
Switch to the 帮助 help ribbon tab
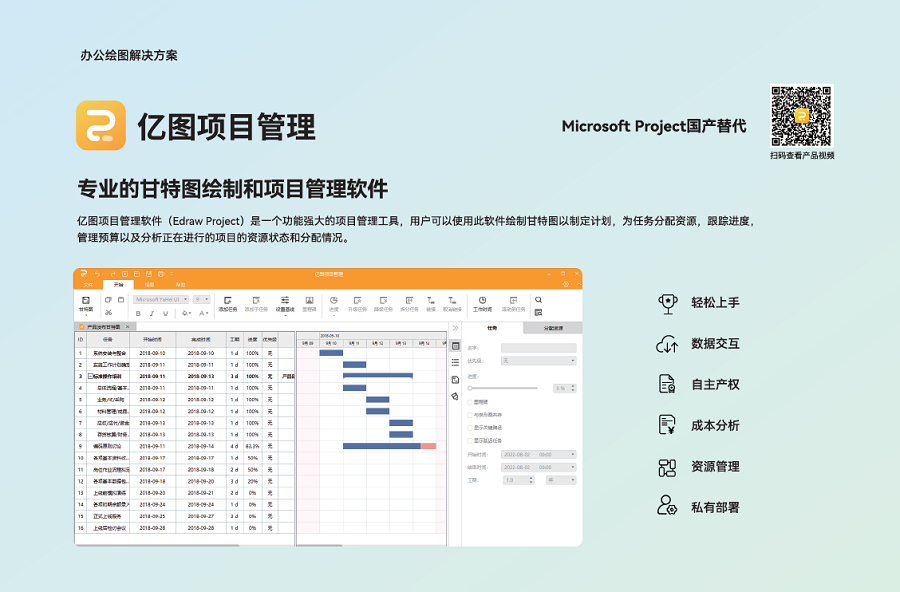coord(180,285)
